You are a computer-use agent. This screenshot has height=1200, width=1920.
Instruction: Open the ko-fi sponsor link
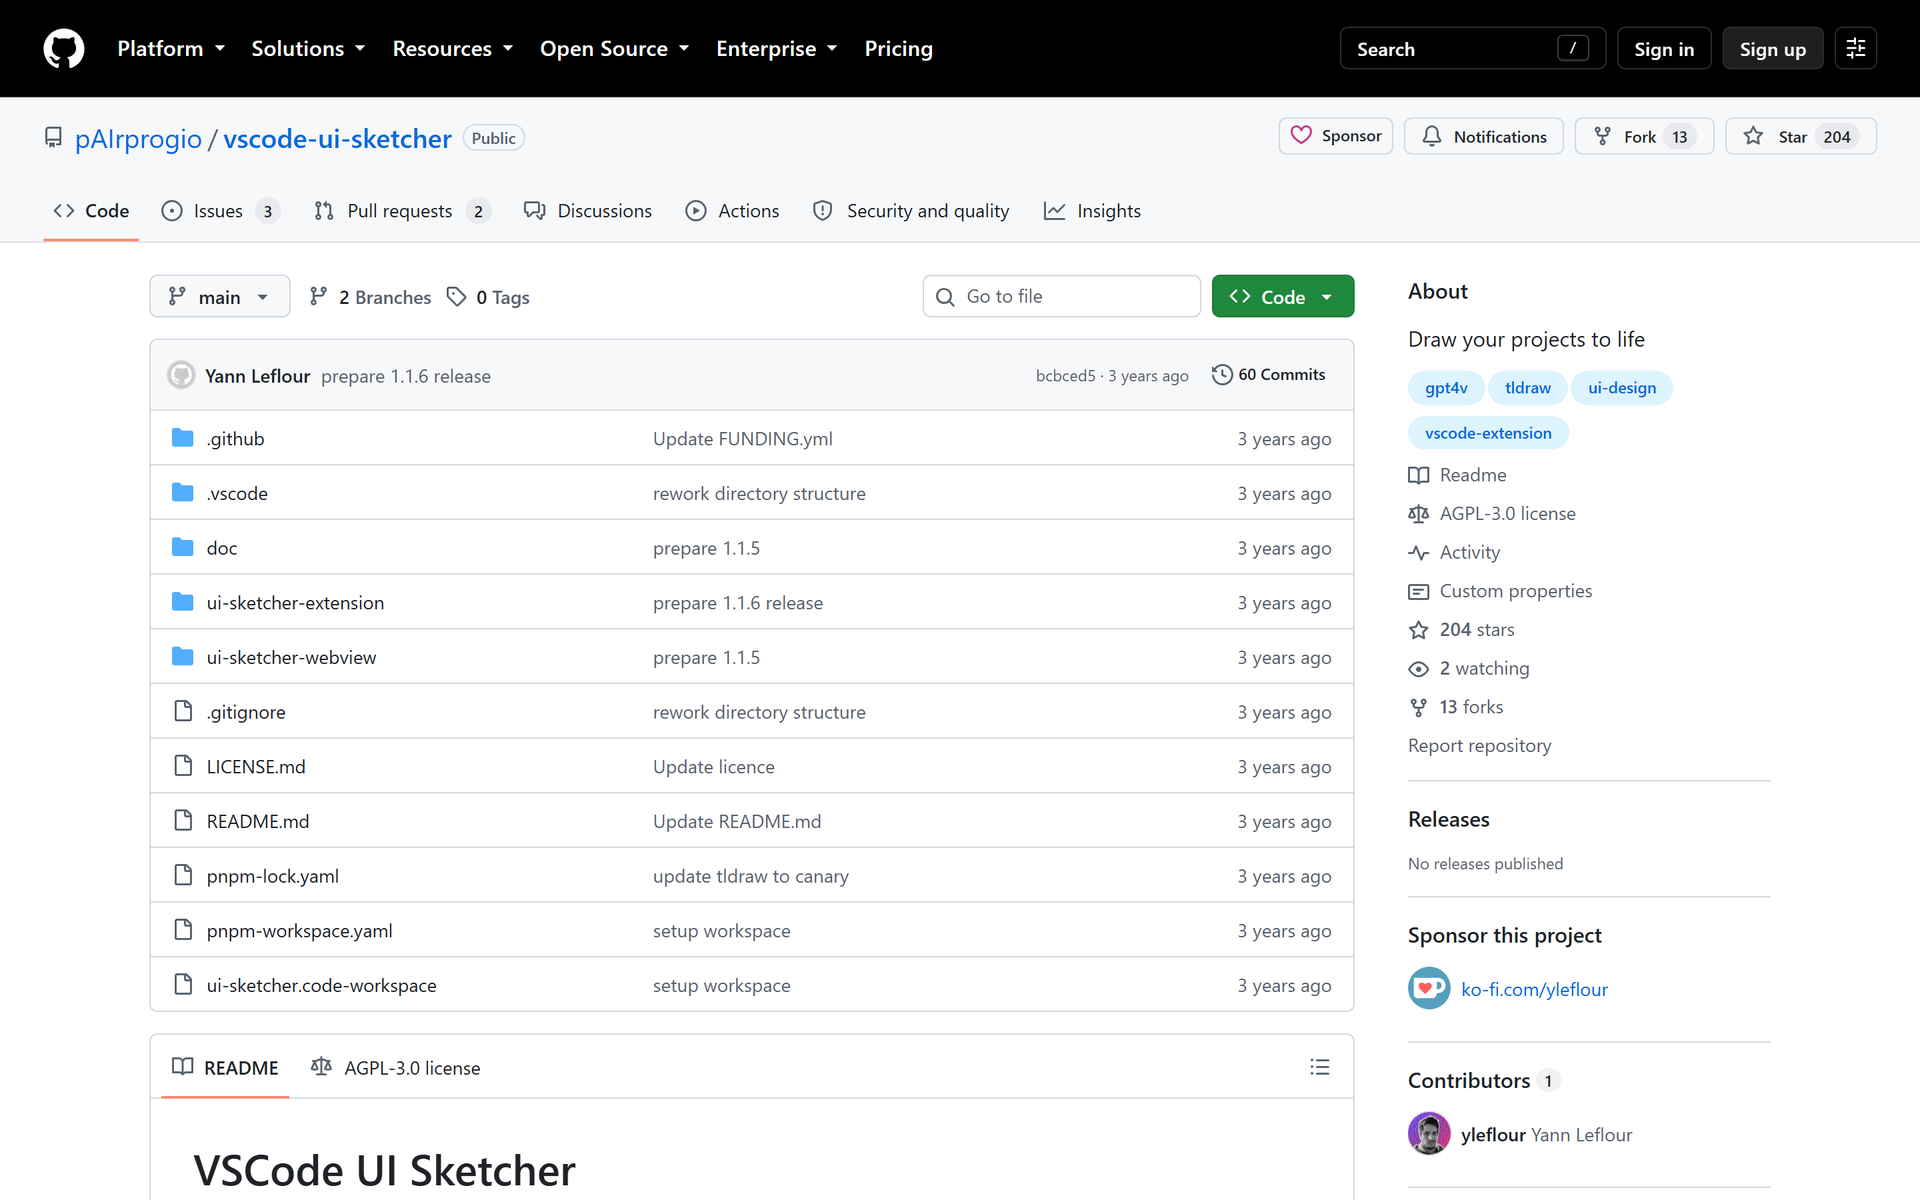tap(1534, 989)
